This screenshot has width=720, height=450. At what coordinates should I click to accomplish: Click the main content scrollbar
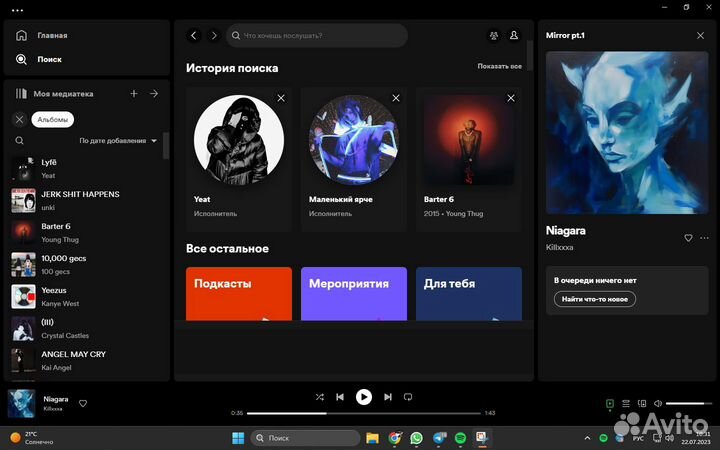pos(529,55)
